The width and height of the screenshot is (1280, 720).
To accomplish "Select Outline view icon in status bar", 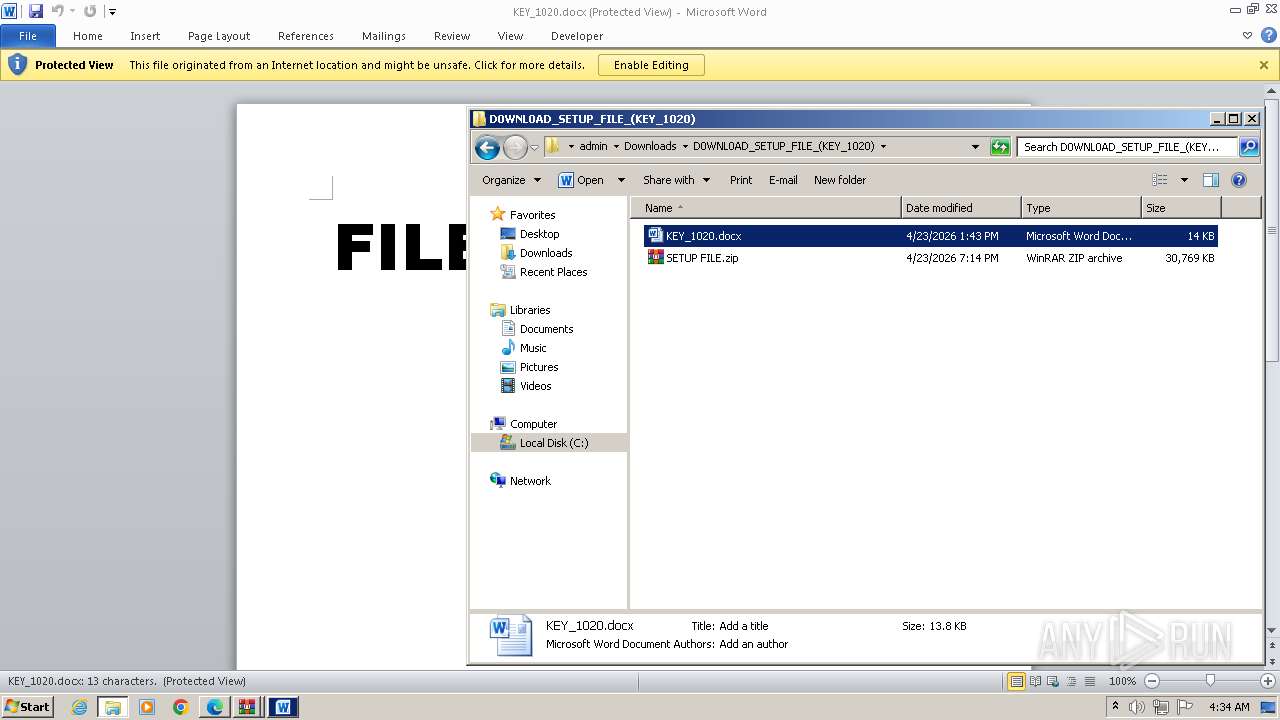I will tap(1070, 681).
